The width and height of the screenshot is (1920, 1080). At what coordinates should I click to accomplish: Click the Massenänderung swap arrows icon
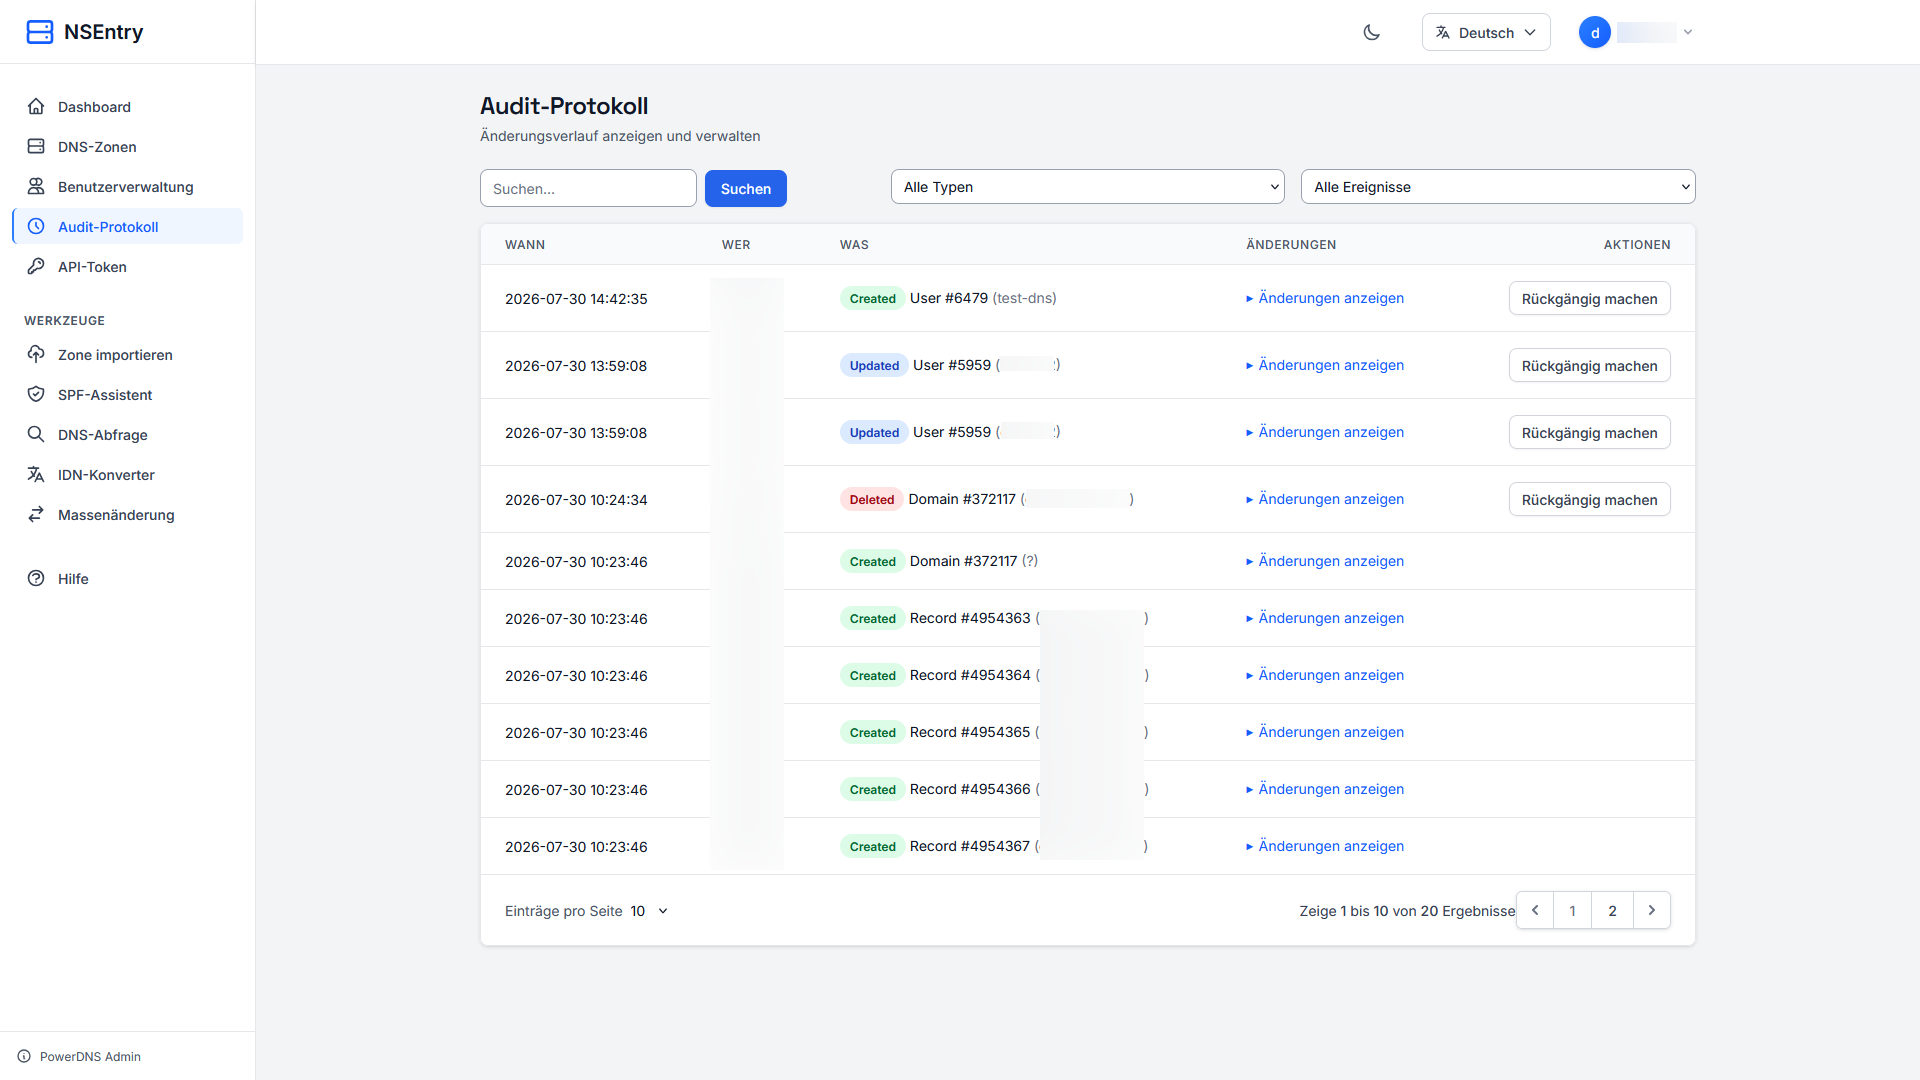[x=36, y=514]
